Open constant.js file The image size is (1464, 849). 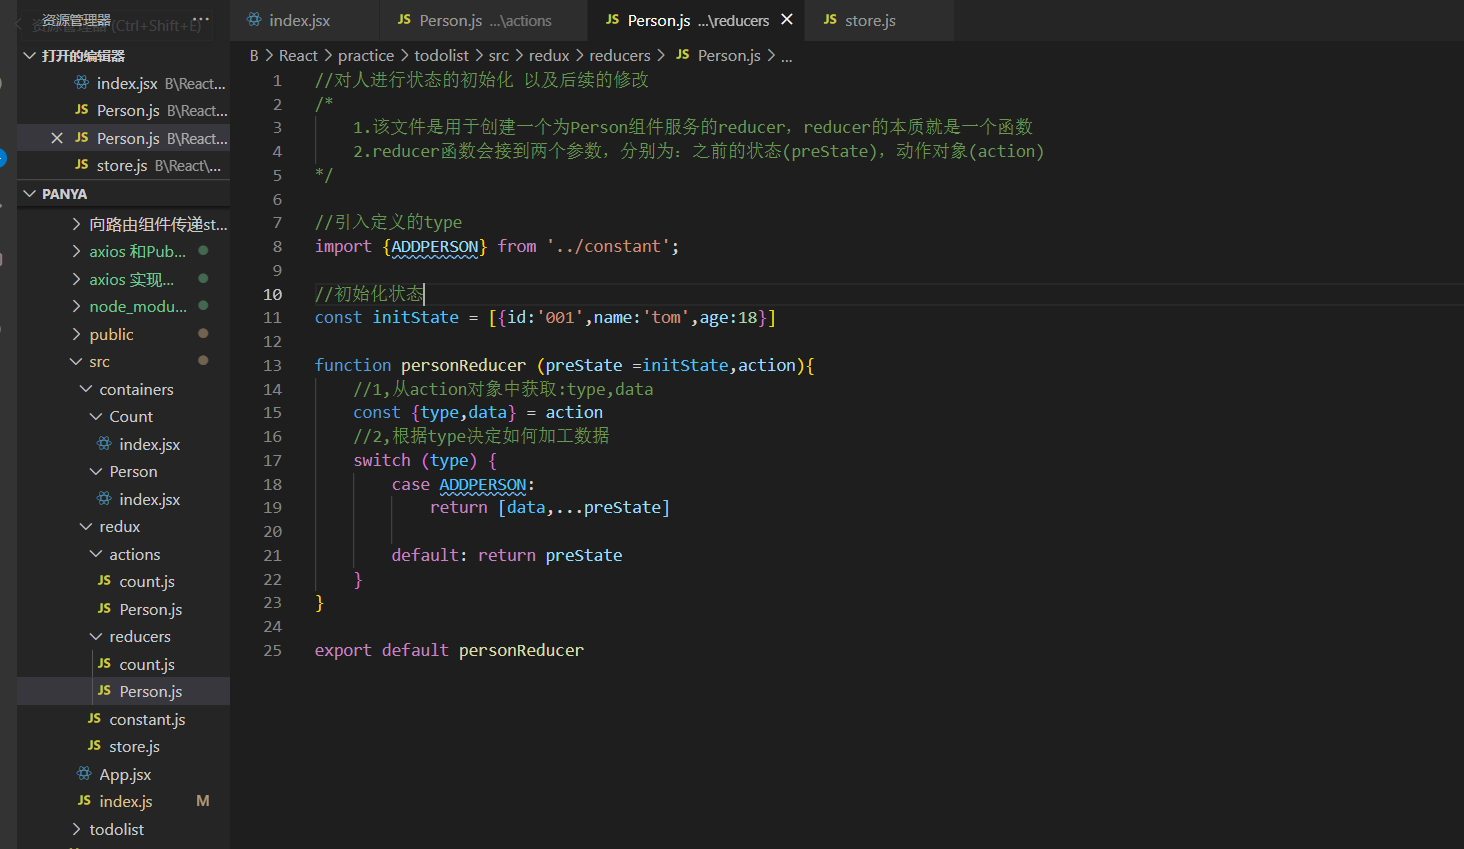[124, 719]
